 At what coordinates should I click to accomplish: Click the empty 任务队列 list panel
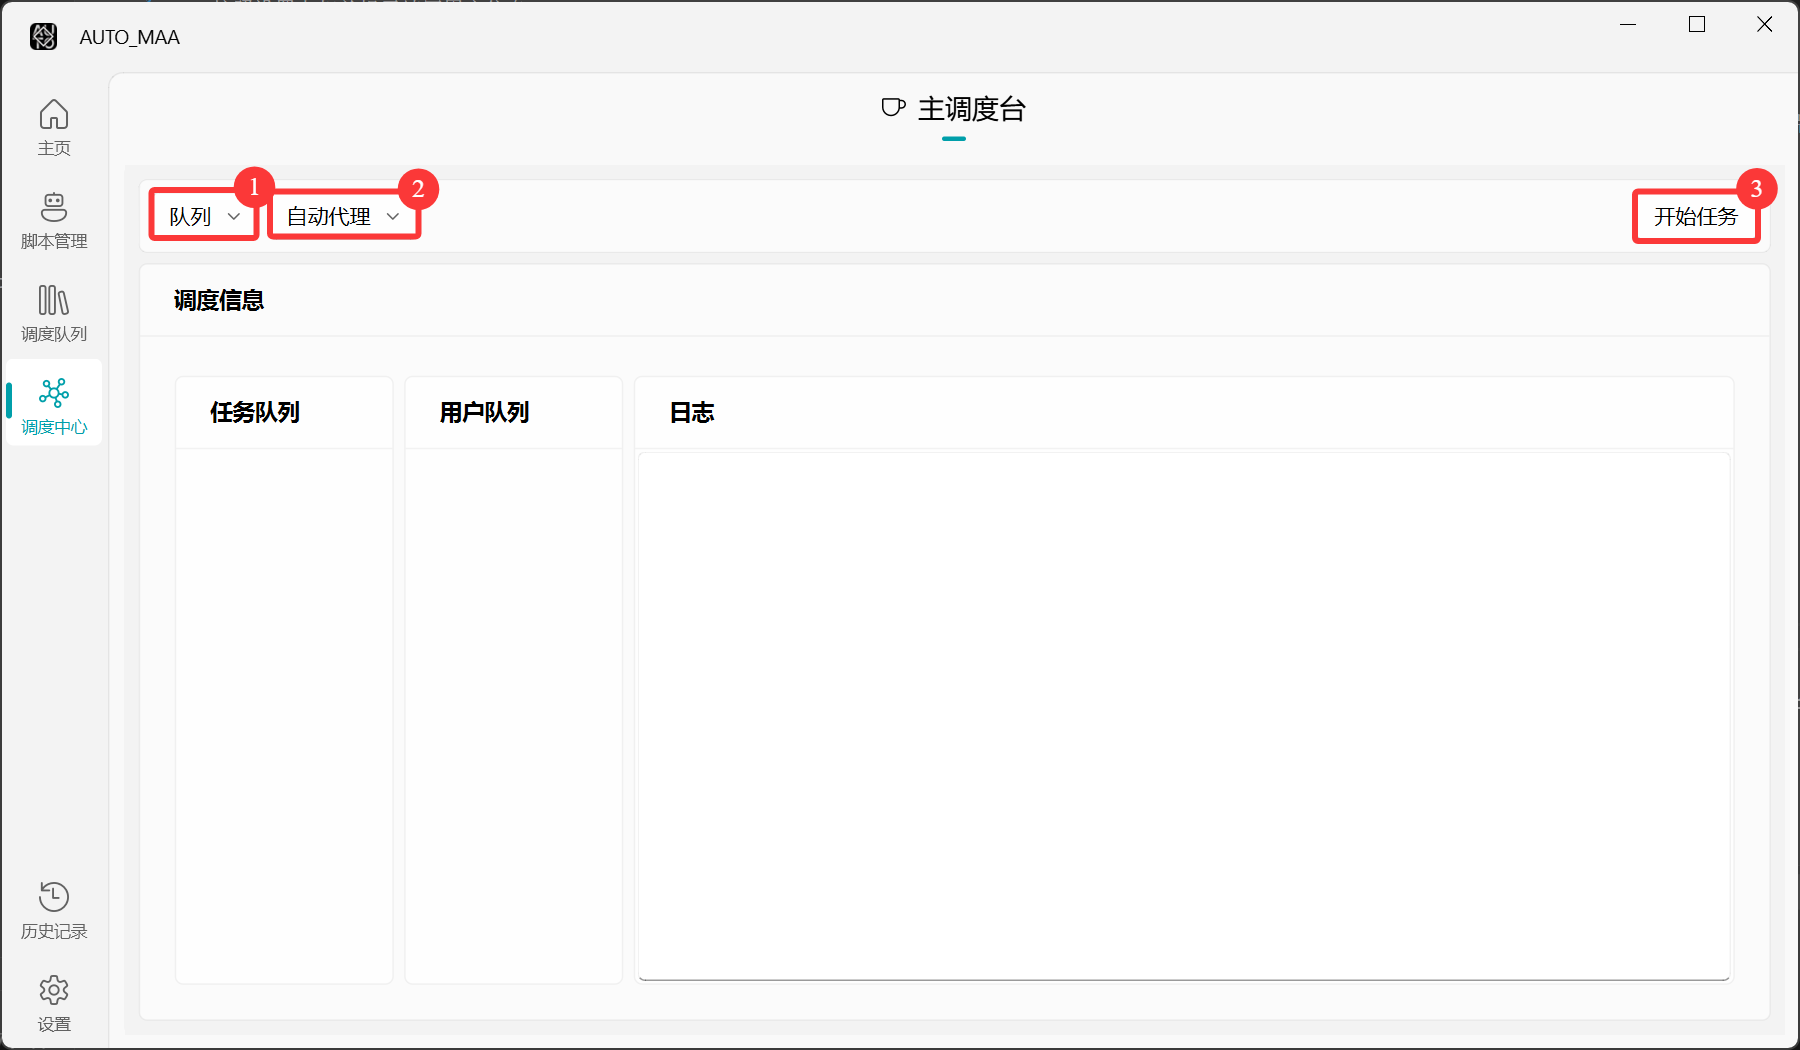[x=284, y=715]
